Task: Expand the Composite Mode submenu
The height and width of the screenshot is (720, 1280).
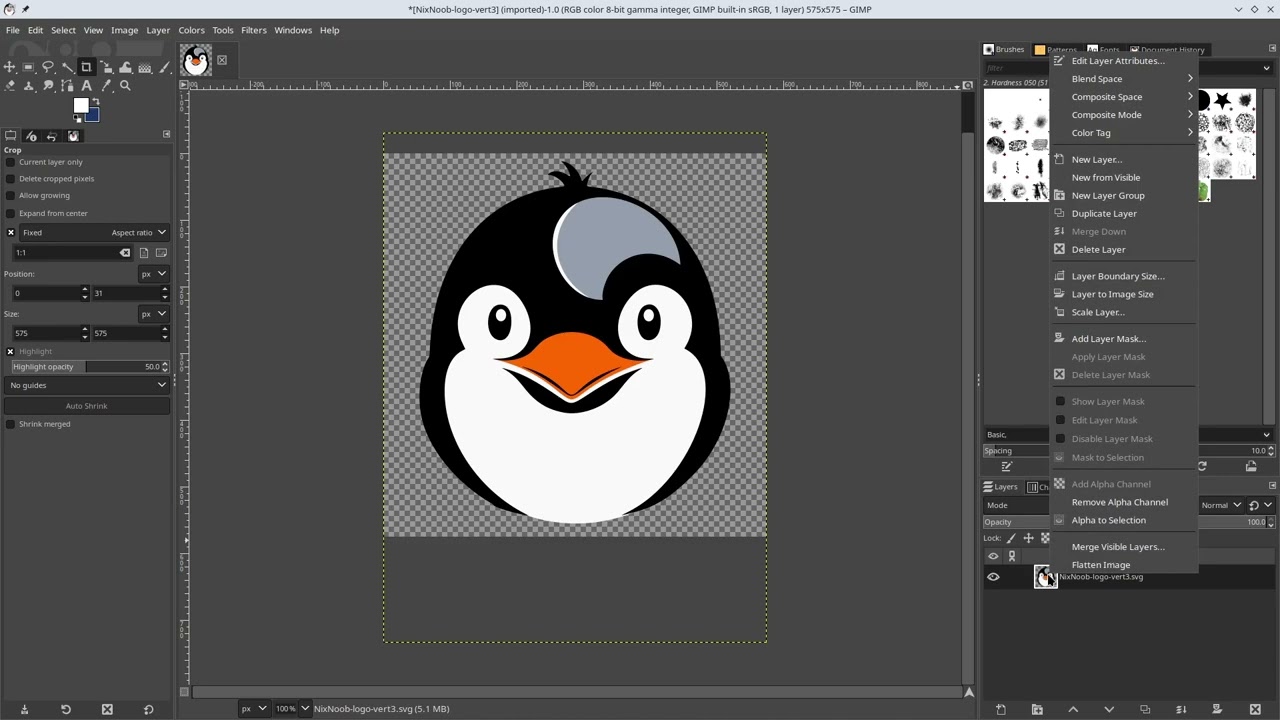Action: pyautogui.click(x=1124, y=115)
